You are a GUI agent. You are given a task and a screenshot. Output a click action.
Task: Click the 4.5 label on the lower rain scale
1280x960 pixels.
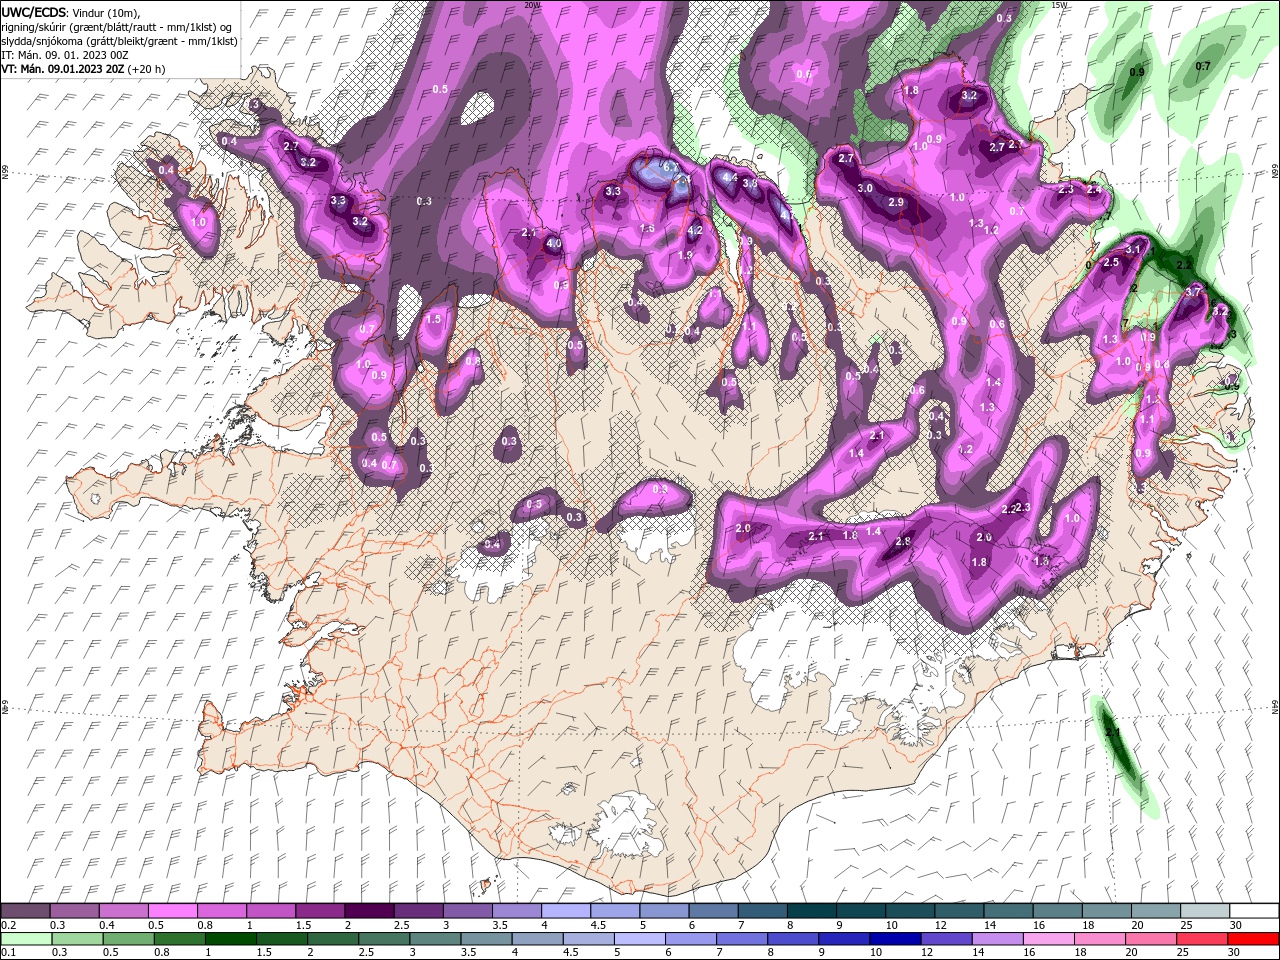coord(572,953)
